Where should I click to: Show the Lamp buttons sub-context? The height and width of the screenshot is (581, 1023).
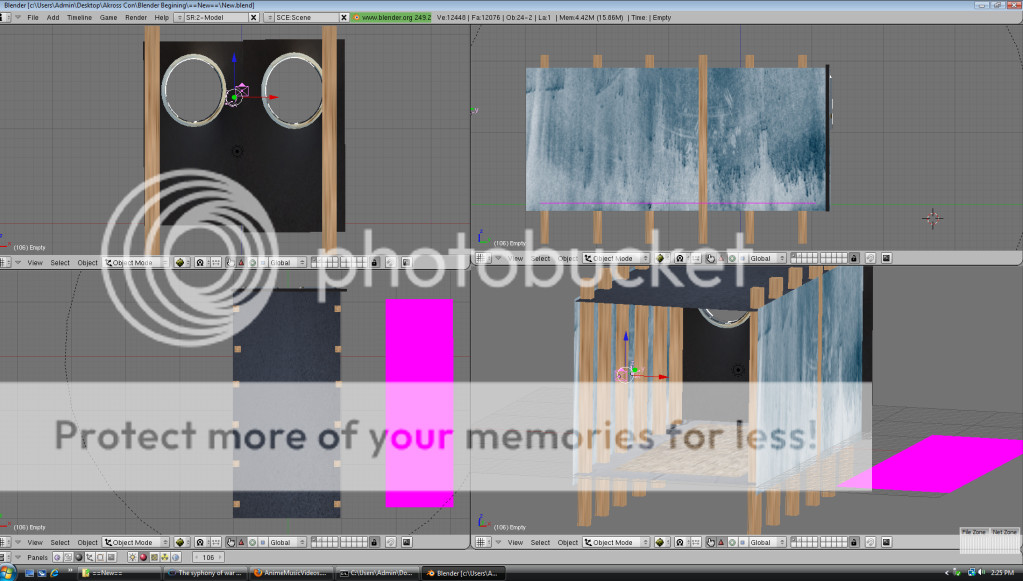(132, 558)
